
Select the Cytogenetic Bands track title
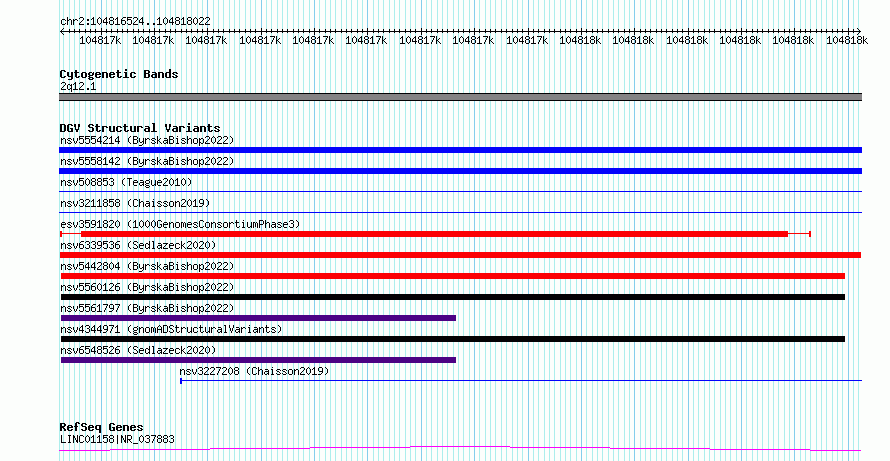point(119,74)
